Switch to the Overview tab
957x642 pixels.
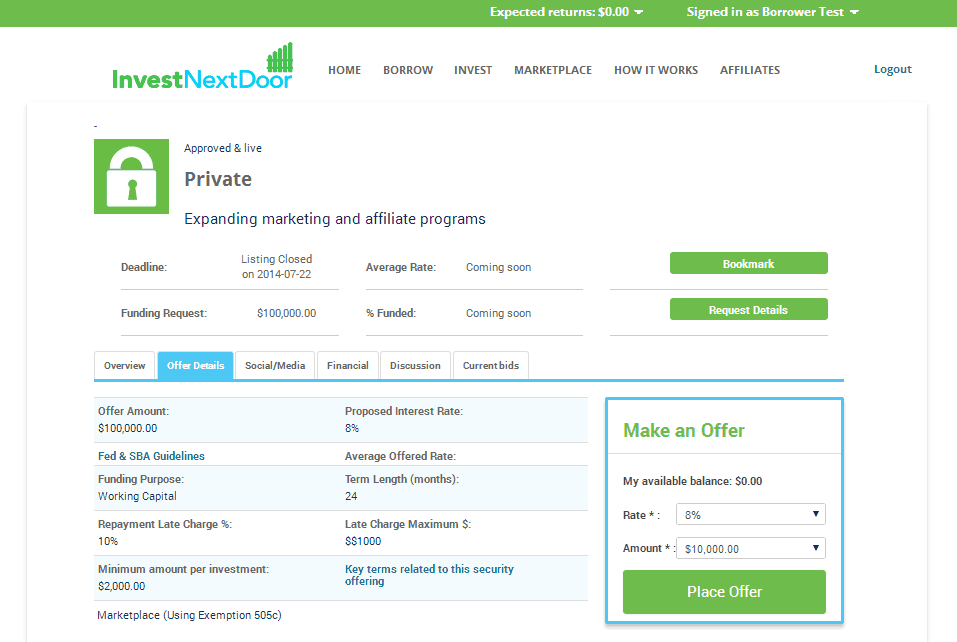click(125, 366)
